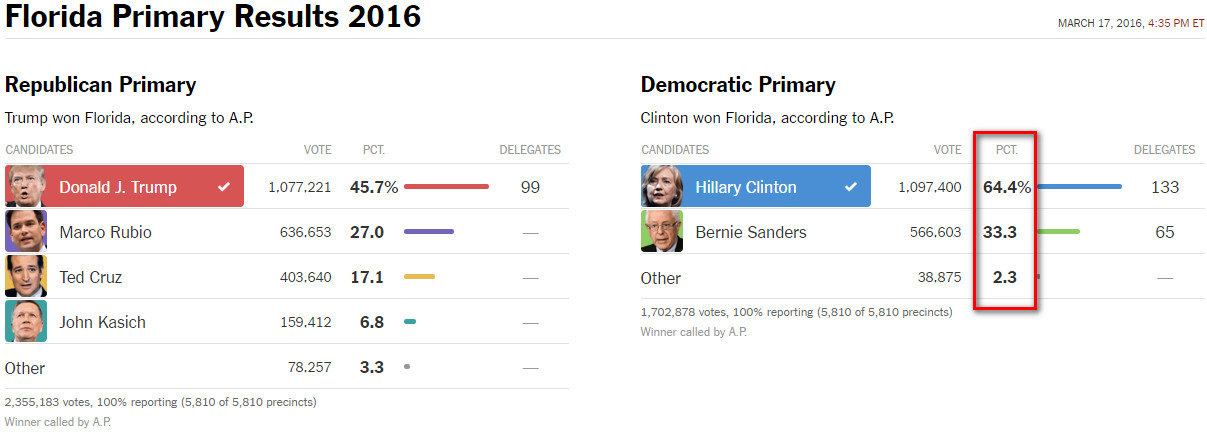This screenshot has height=444, width=1207.
Task: Click John Kasich's candidate photo
Action: (x=26, y=321)
